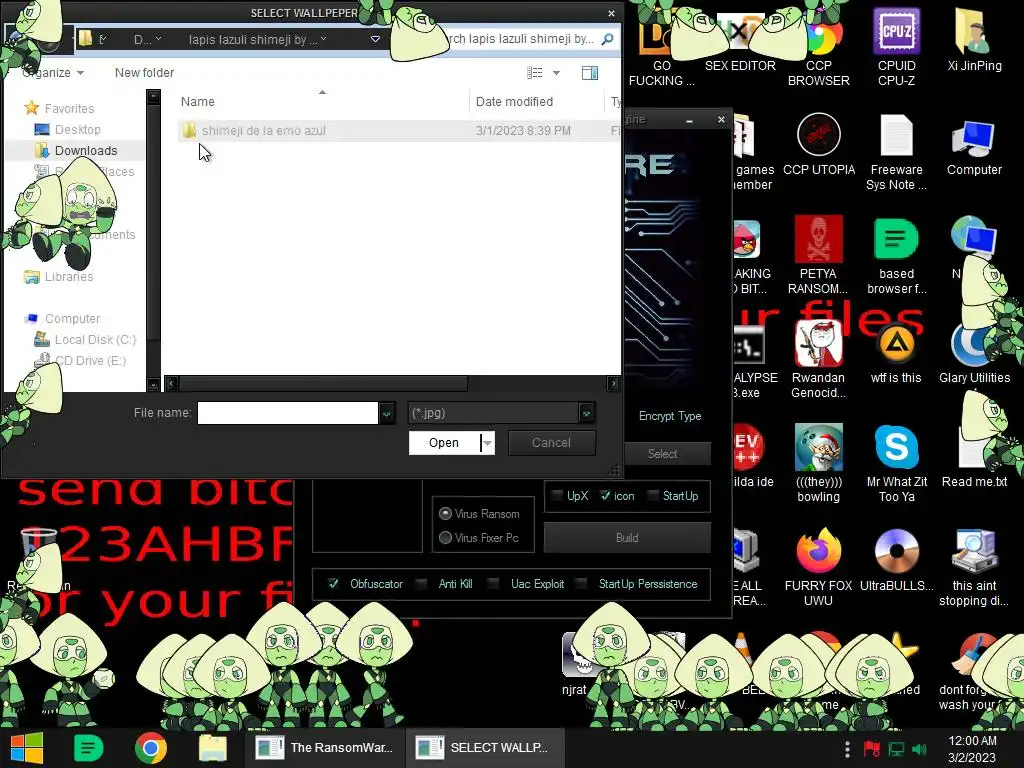Open the Computer desktop icon

coord(974,148)
